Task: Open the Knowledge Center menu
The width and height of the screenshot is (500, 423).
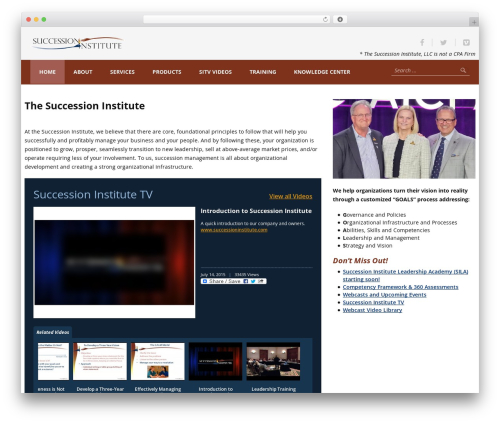Action: [x=322, y=72]
